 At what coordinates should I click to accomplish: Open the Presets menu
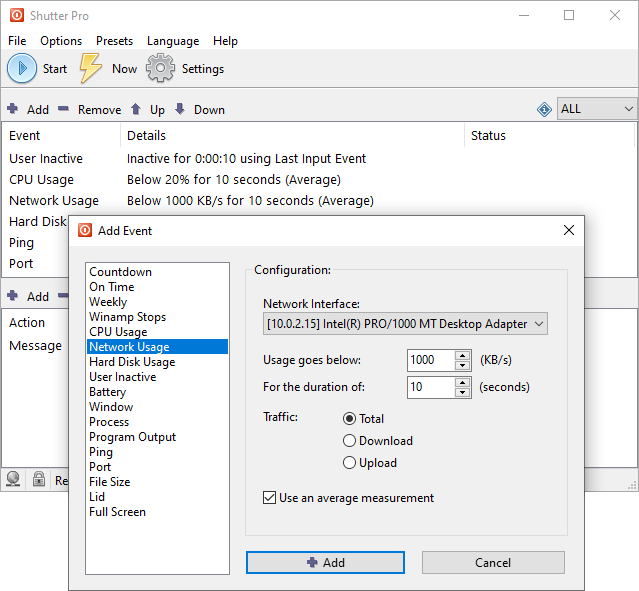(115, 41)
